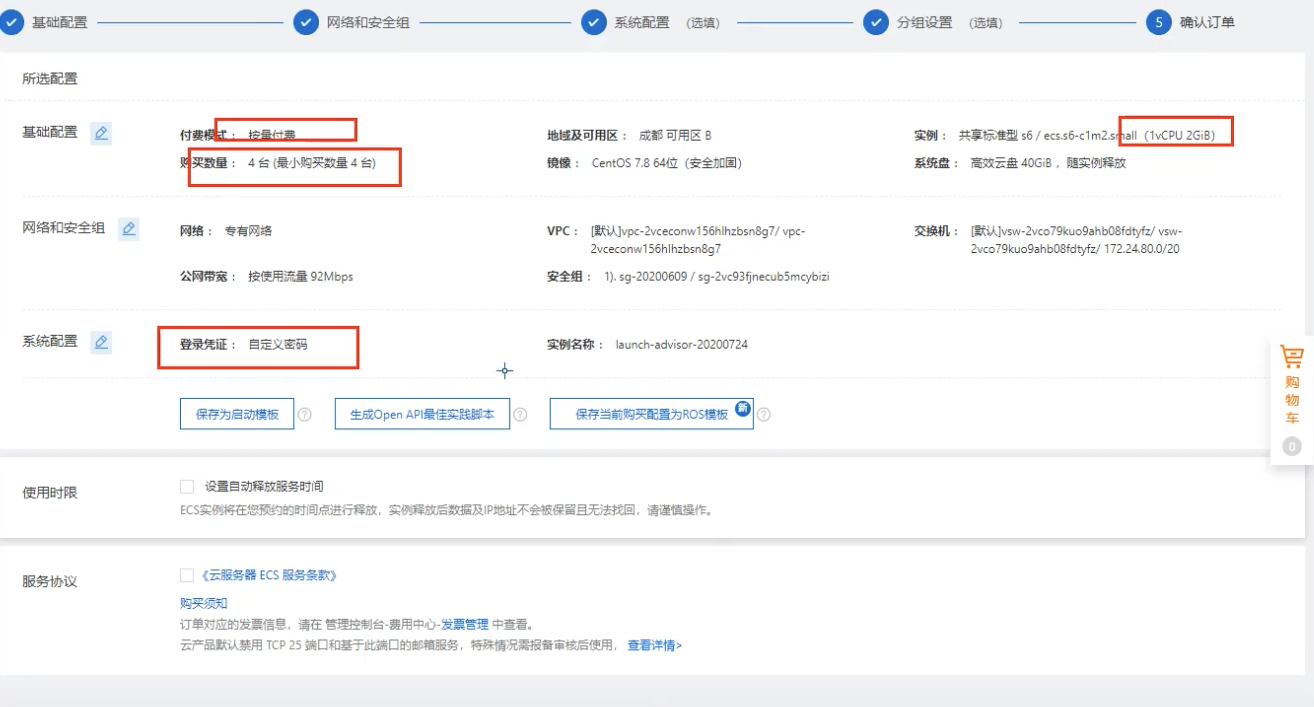Enable 设置自动释放服务时间 checkbox
Viewport: 1314px width, 707px height.
pos(186,486)
